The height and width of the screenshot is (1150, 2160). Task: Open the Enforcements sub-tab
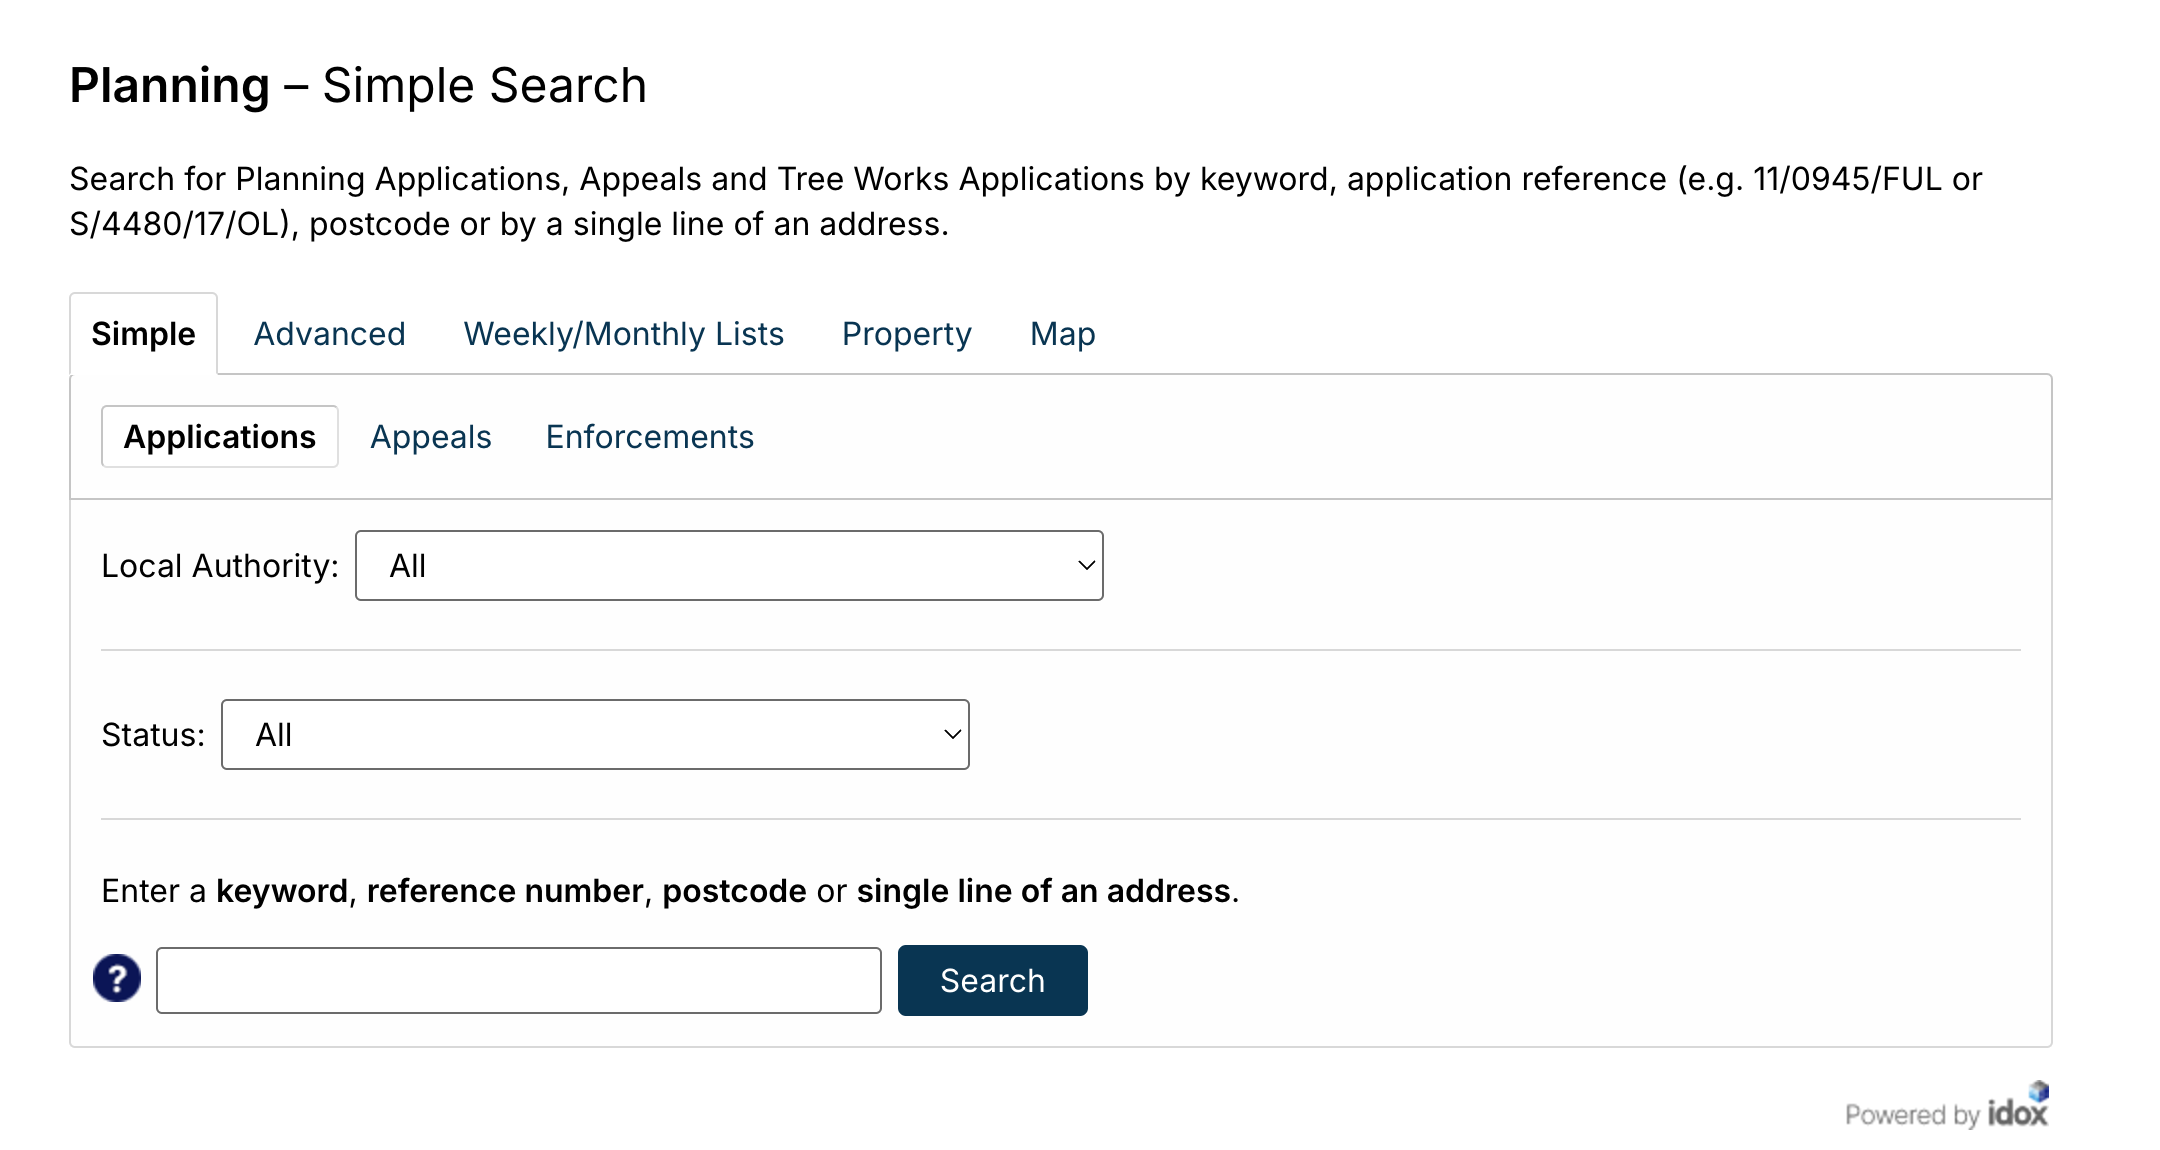[x=650, y=437]
